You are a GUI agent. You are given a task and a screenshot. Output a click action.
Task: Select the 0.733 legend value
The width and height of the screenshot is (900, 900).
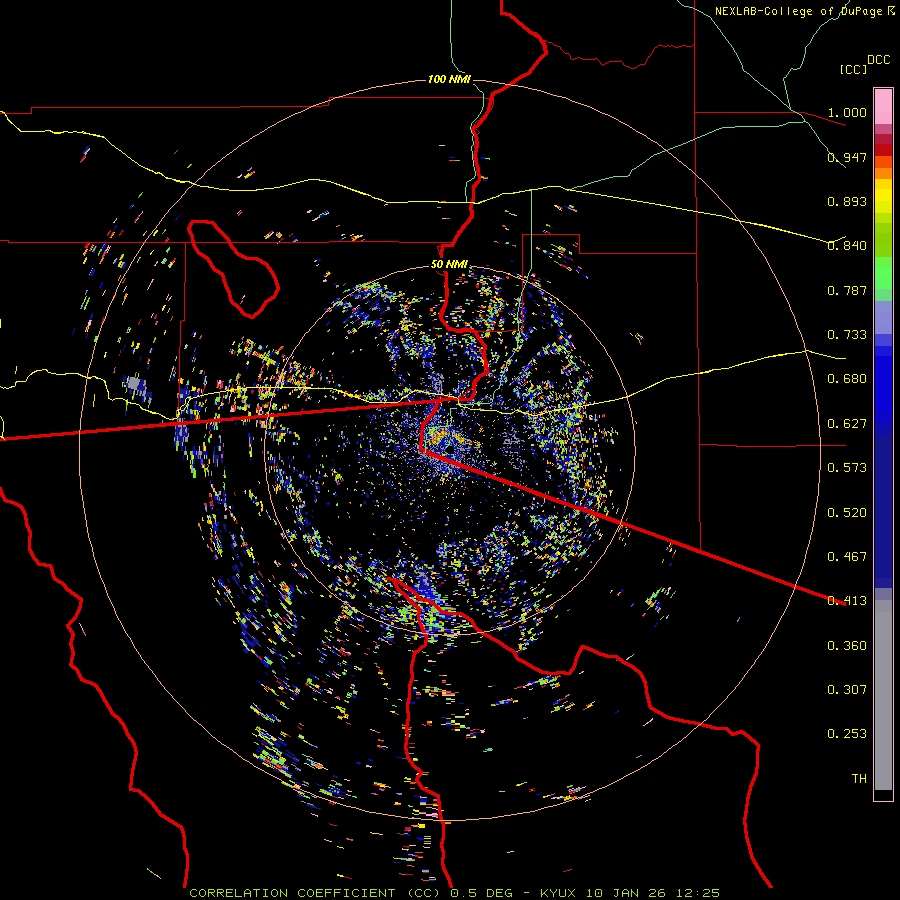click(847, 335)
